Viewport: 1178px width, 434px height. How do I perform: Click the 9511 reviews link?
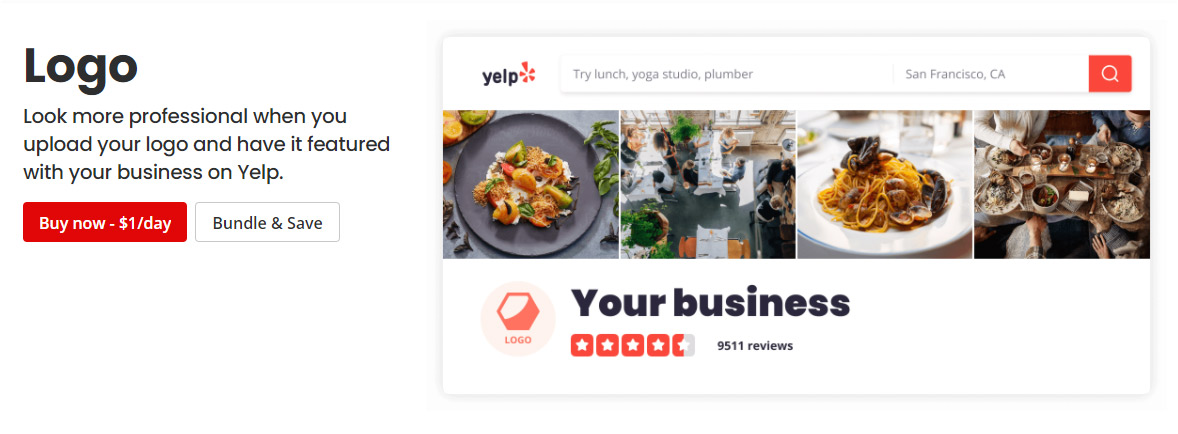(x=755, y=346)
